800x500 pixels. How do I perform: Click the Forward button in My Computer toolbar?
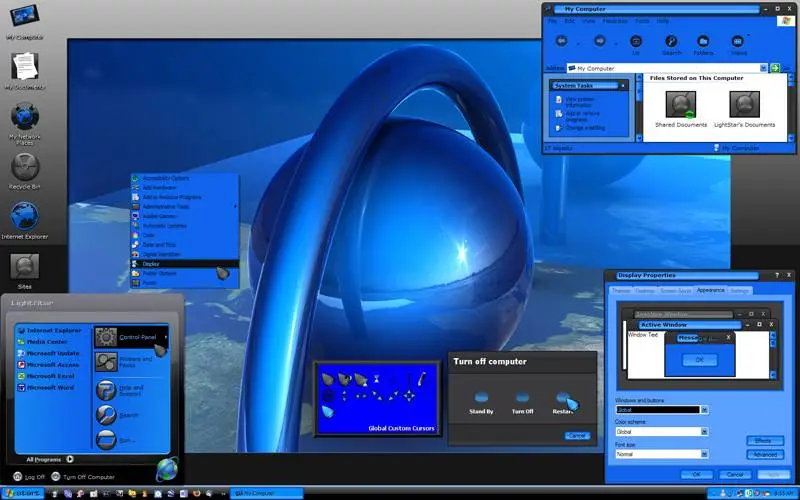tap(600, 41)
